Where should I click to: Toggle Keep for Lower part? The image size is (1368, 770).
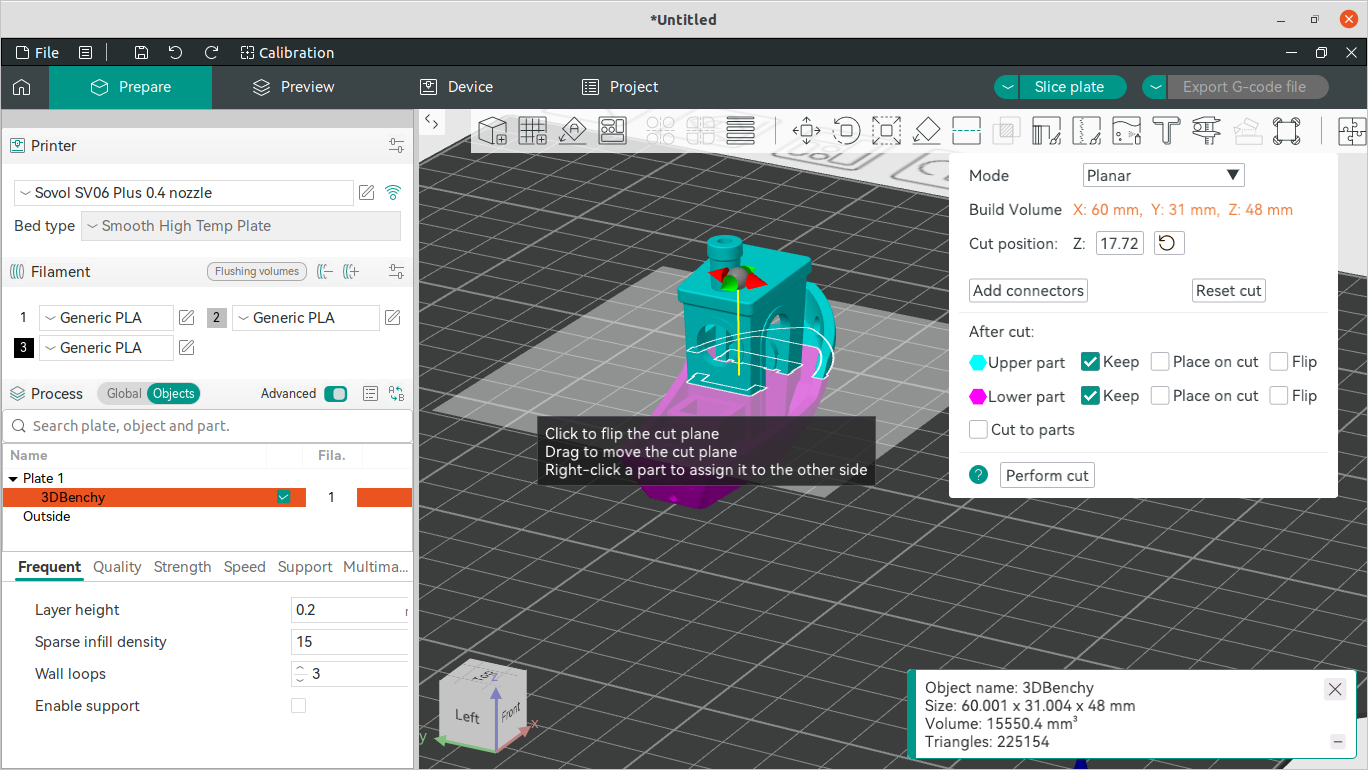(1091, 396)
